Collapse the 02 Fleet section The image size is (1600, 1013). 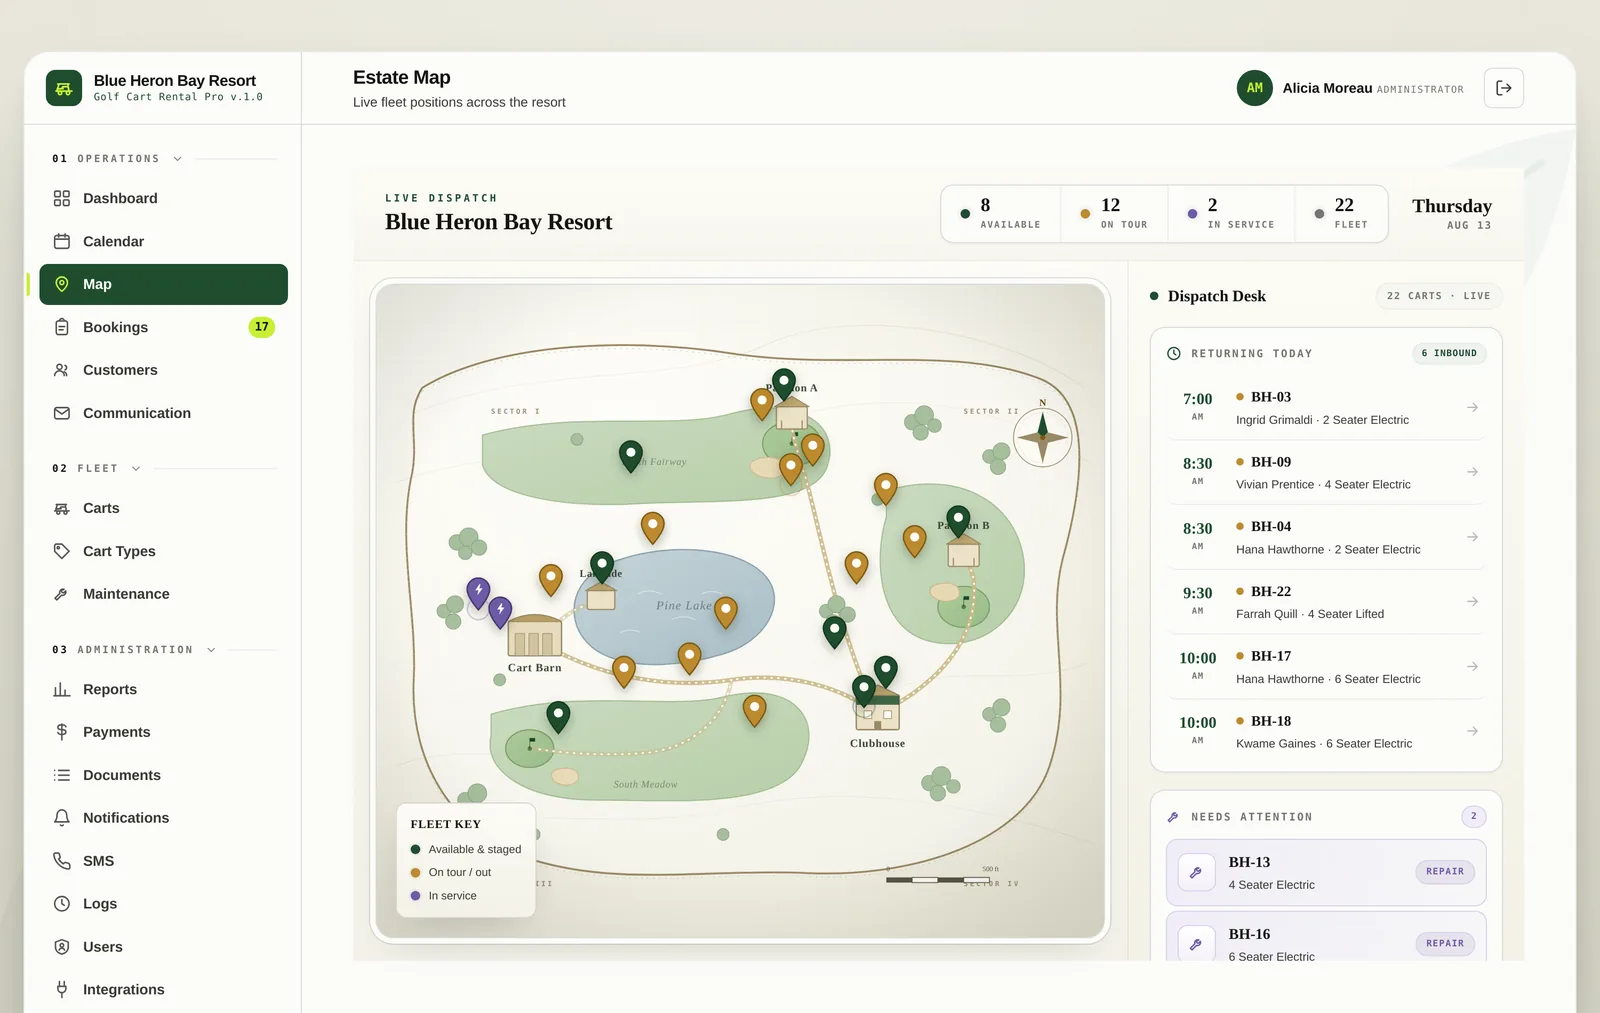pyautogui.click(x=136, y=468)
